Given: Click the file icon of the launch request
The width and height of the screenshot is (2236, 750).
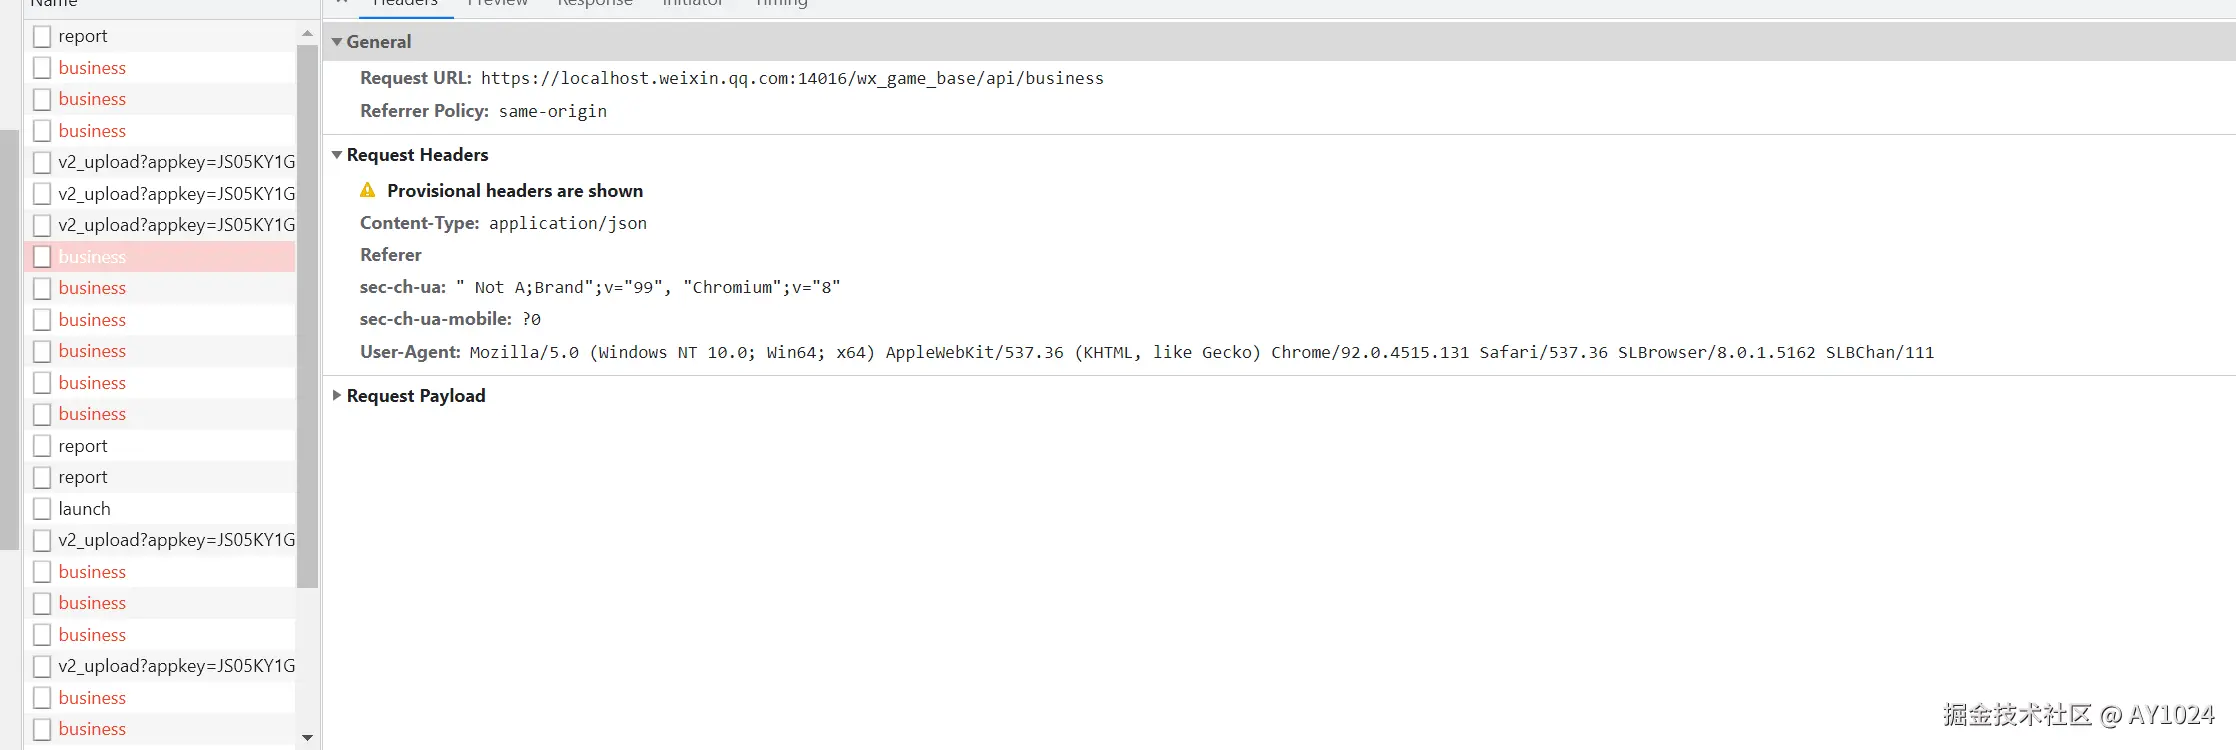Looking at the screenshot, I should pyautogui.click(x=42, y=509).
